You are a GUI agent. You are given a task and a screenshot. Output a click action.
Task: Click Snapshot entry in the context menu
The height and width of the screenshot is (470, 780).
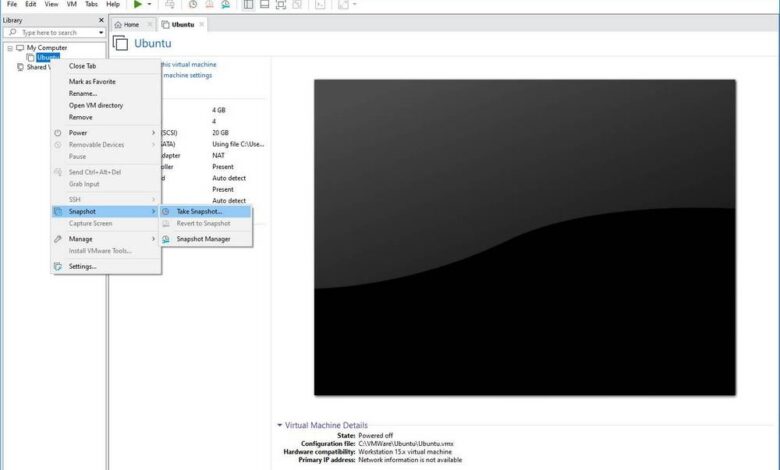click(x=106, y=211)
